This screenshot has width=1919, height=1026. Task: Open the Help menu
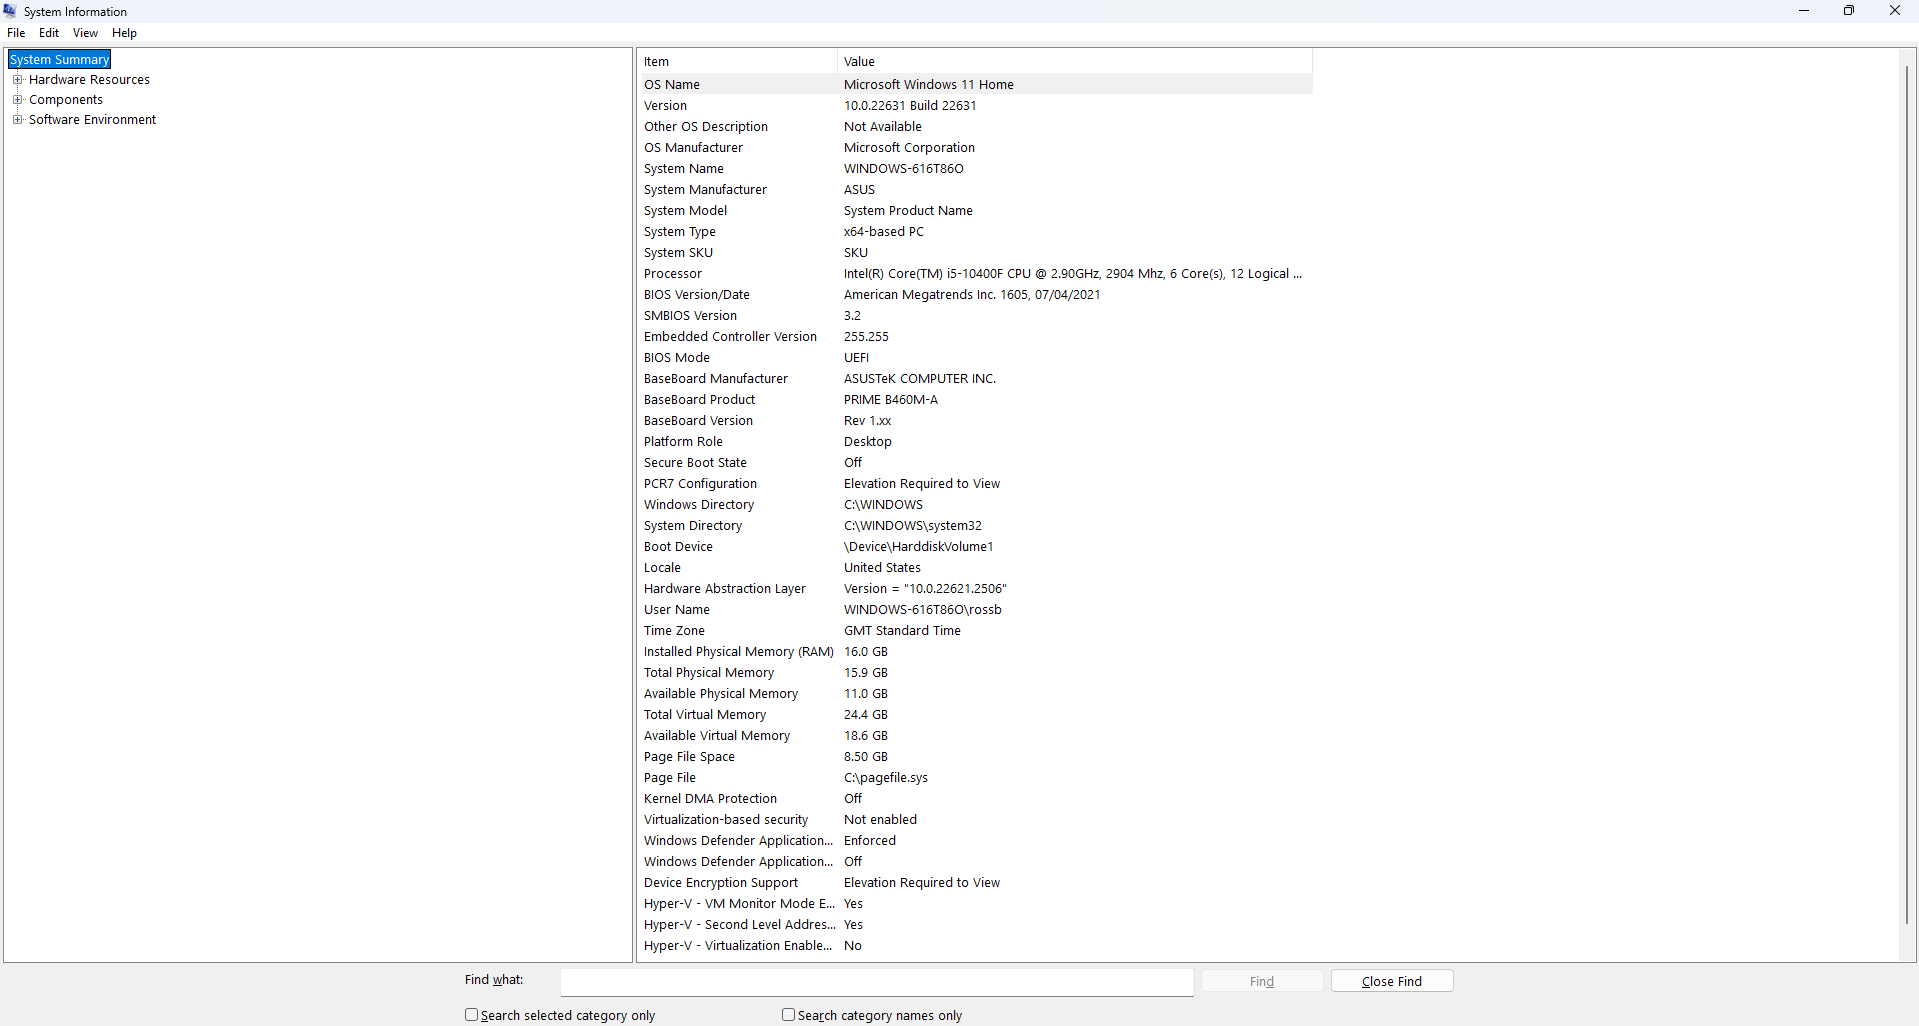coord(123,32)
